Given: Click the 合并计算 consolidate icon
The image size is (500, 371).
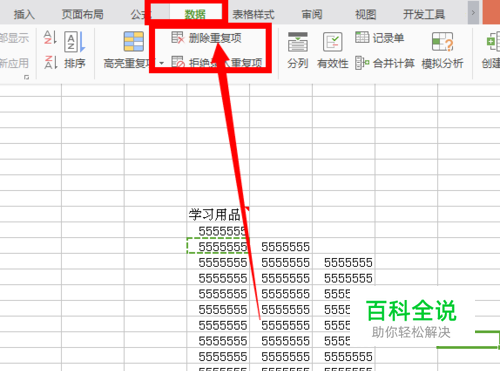Looking at the screenshot, I should coord(362,62).
